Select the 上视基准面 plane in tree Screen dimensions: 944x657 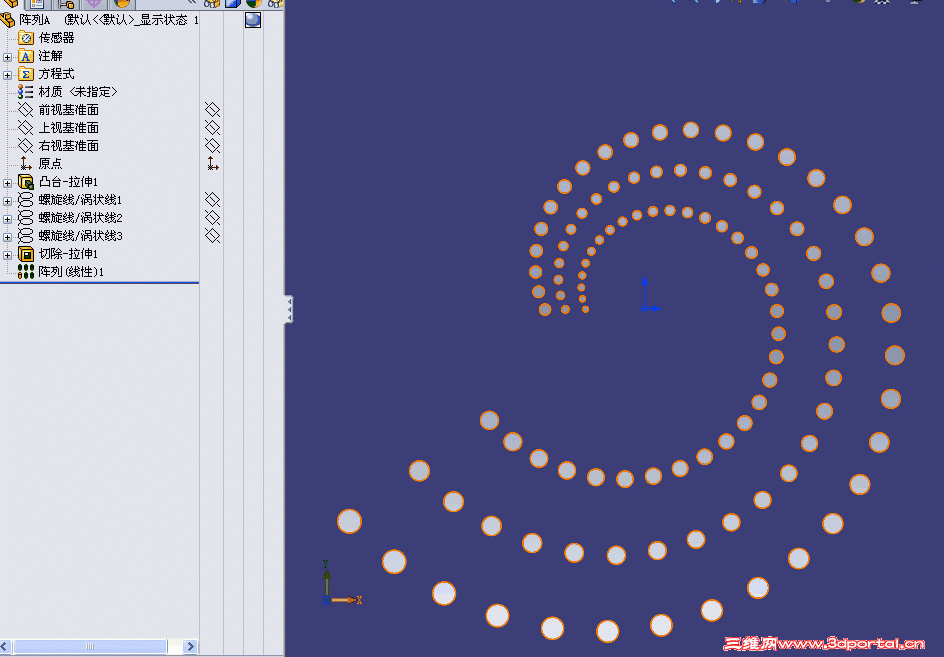[x=58, y=128]
